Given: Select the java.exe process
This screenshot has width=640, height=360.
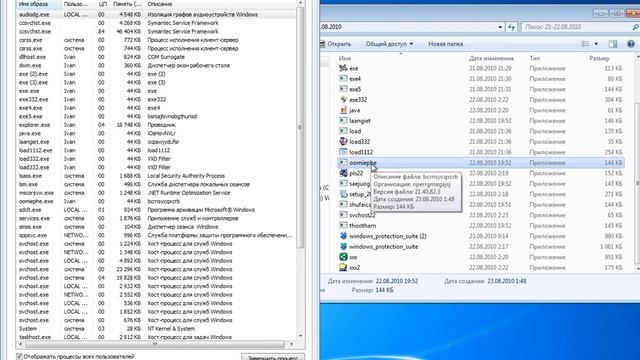Looking at the screenshot, I should pos(156,133).
